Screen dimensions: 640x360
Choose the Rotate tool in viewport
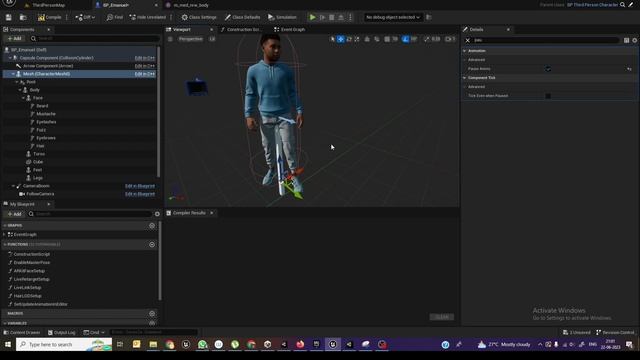pos(349,39)
